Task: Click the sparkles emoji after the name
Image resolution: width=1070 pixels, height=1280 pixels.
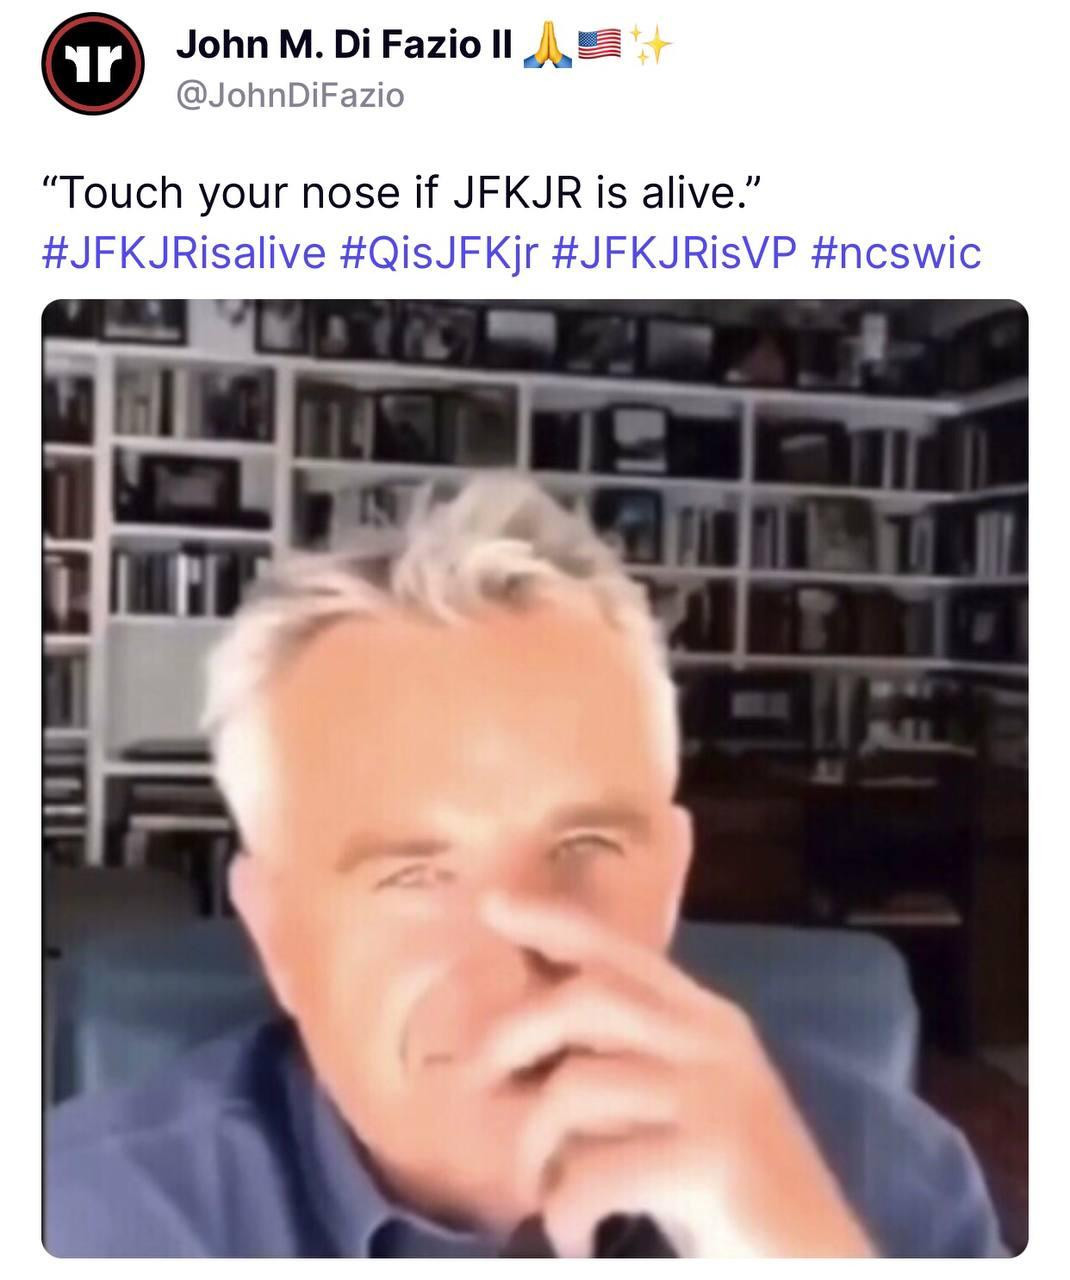Action: (651, 45)
